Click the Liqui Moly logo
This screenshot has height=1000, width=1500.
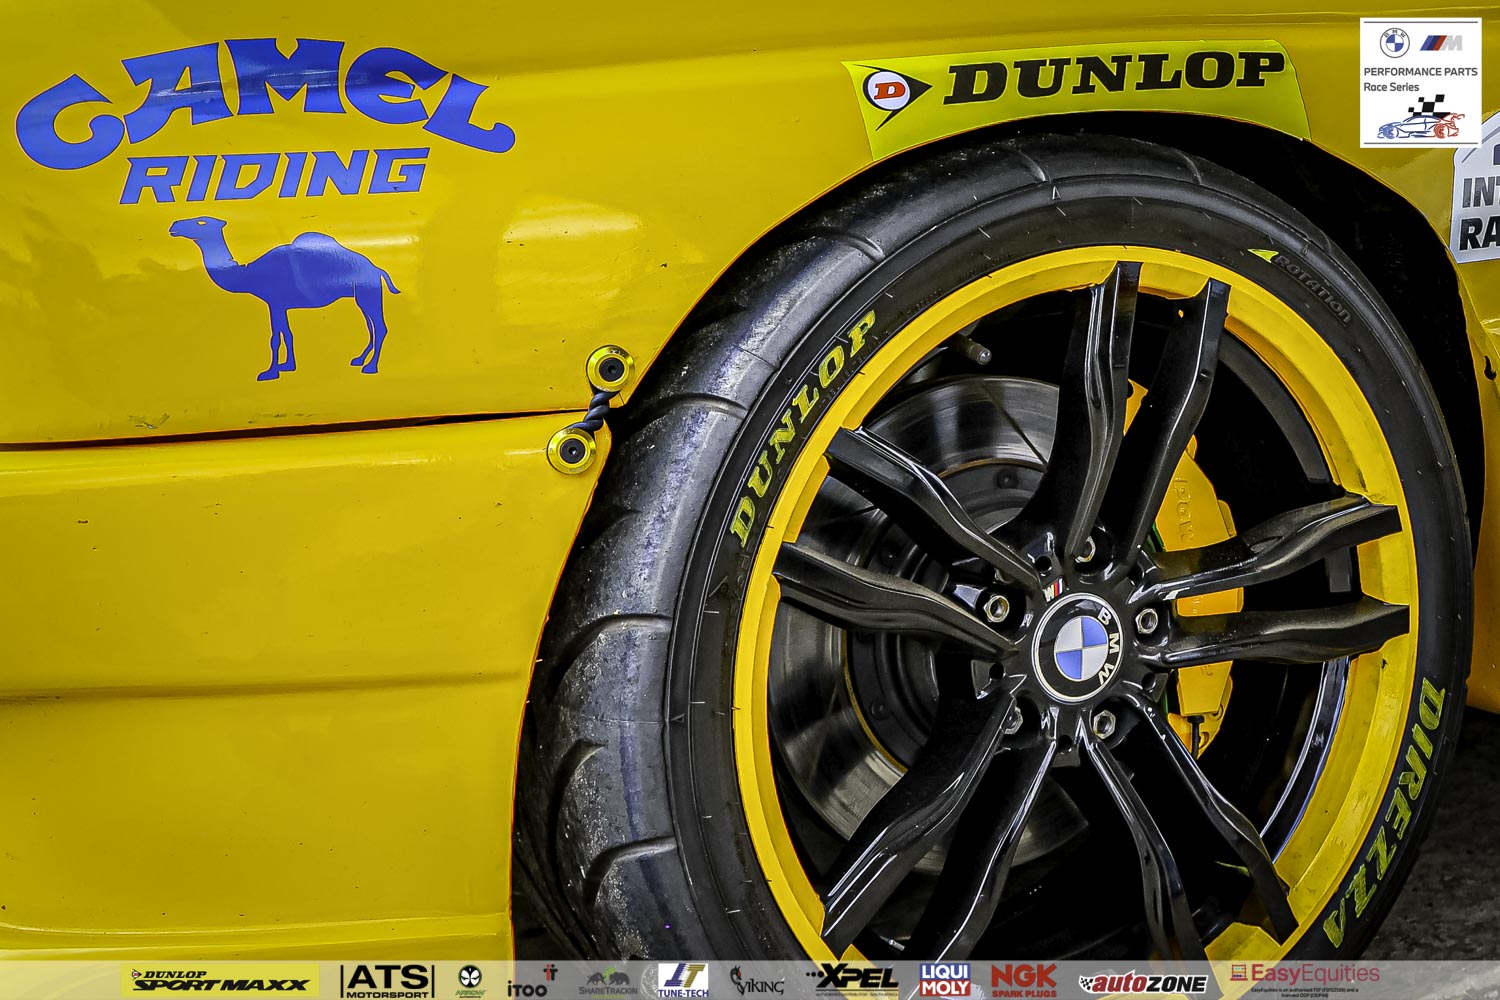coord(944,980)
